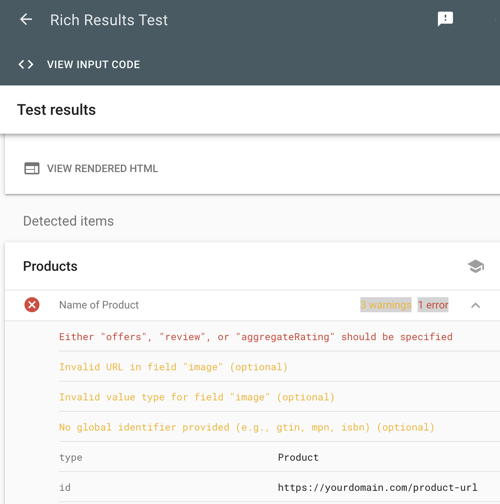Click the Product type value

click(x=298, y=457)
